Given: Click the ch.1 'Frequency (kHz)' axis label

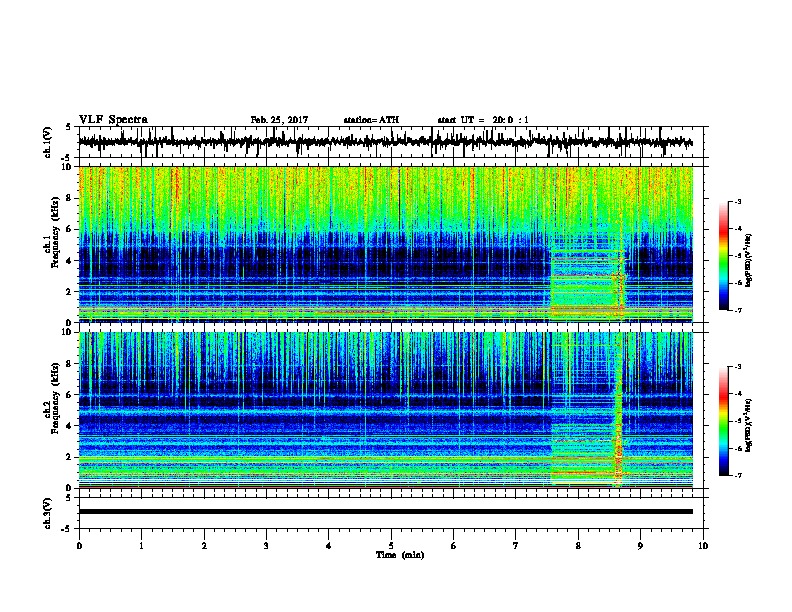Looking at the screenshot, I should (55, 232).
